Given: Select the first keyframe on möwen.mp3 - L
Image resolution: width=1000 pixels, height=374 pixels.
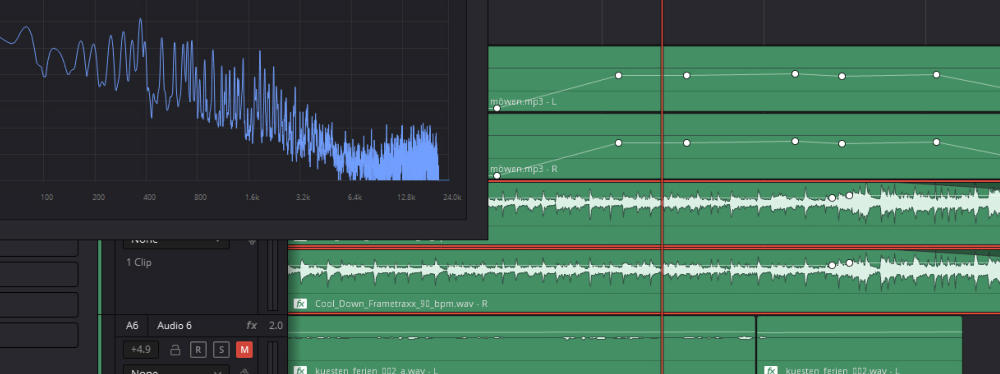Looking at the screenshot, I should pos(497,108).
